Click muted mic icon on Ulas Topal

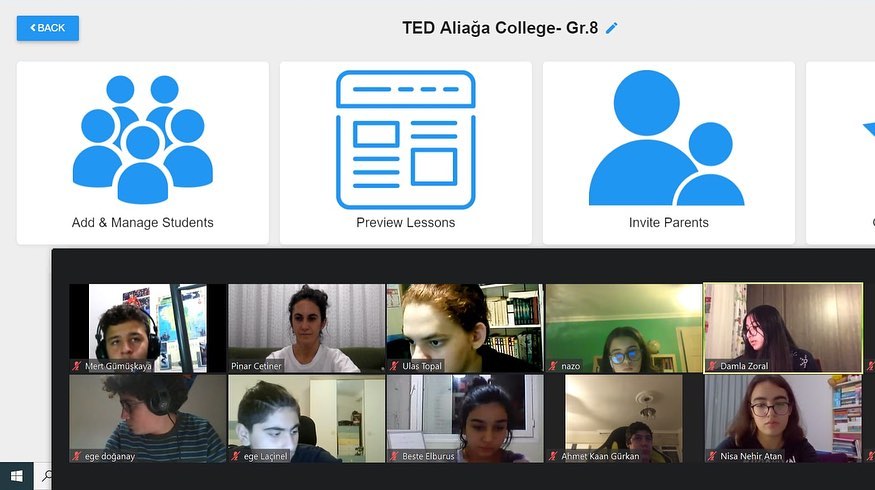pos(394,366)
